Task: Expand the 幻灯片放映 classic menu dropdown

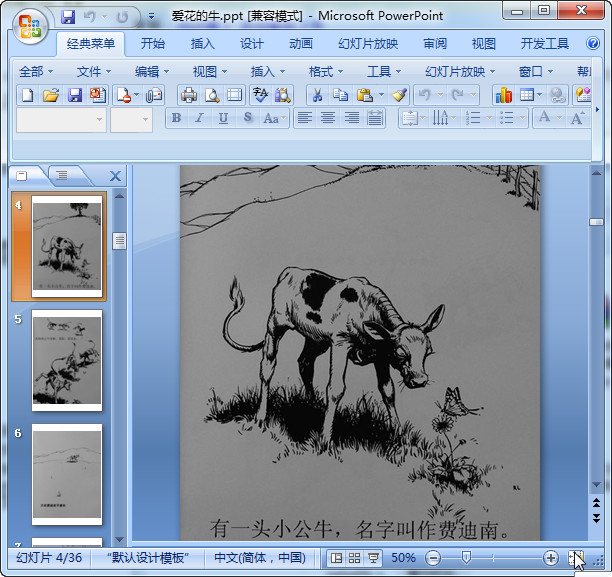Action: click(x=459, y=71)
